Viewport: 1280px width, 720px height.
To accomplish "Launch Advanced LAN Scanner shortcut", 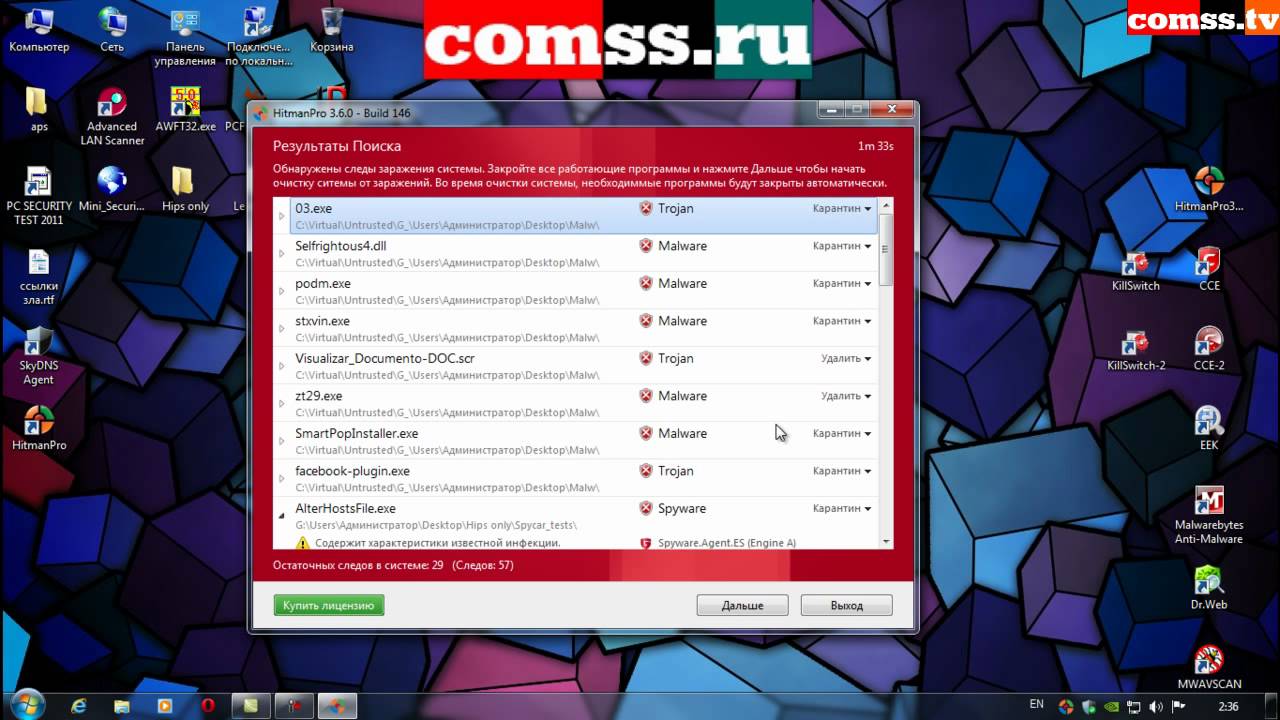I will point(112,116).
